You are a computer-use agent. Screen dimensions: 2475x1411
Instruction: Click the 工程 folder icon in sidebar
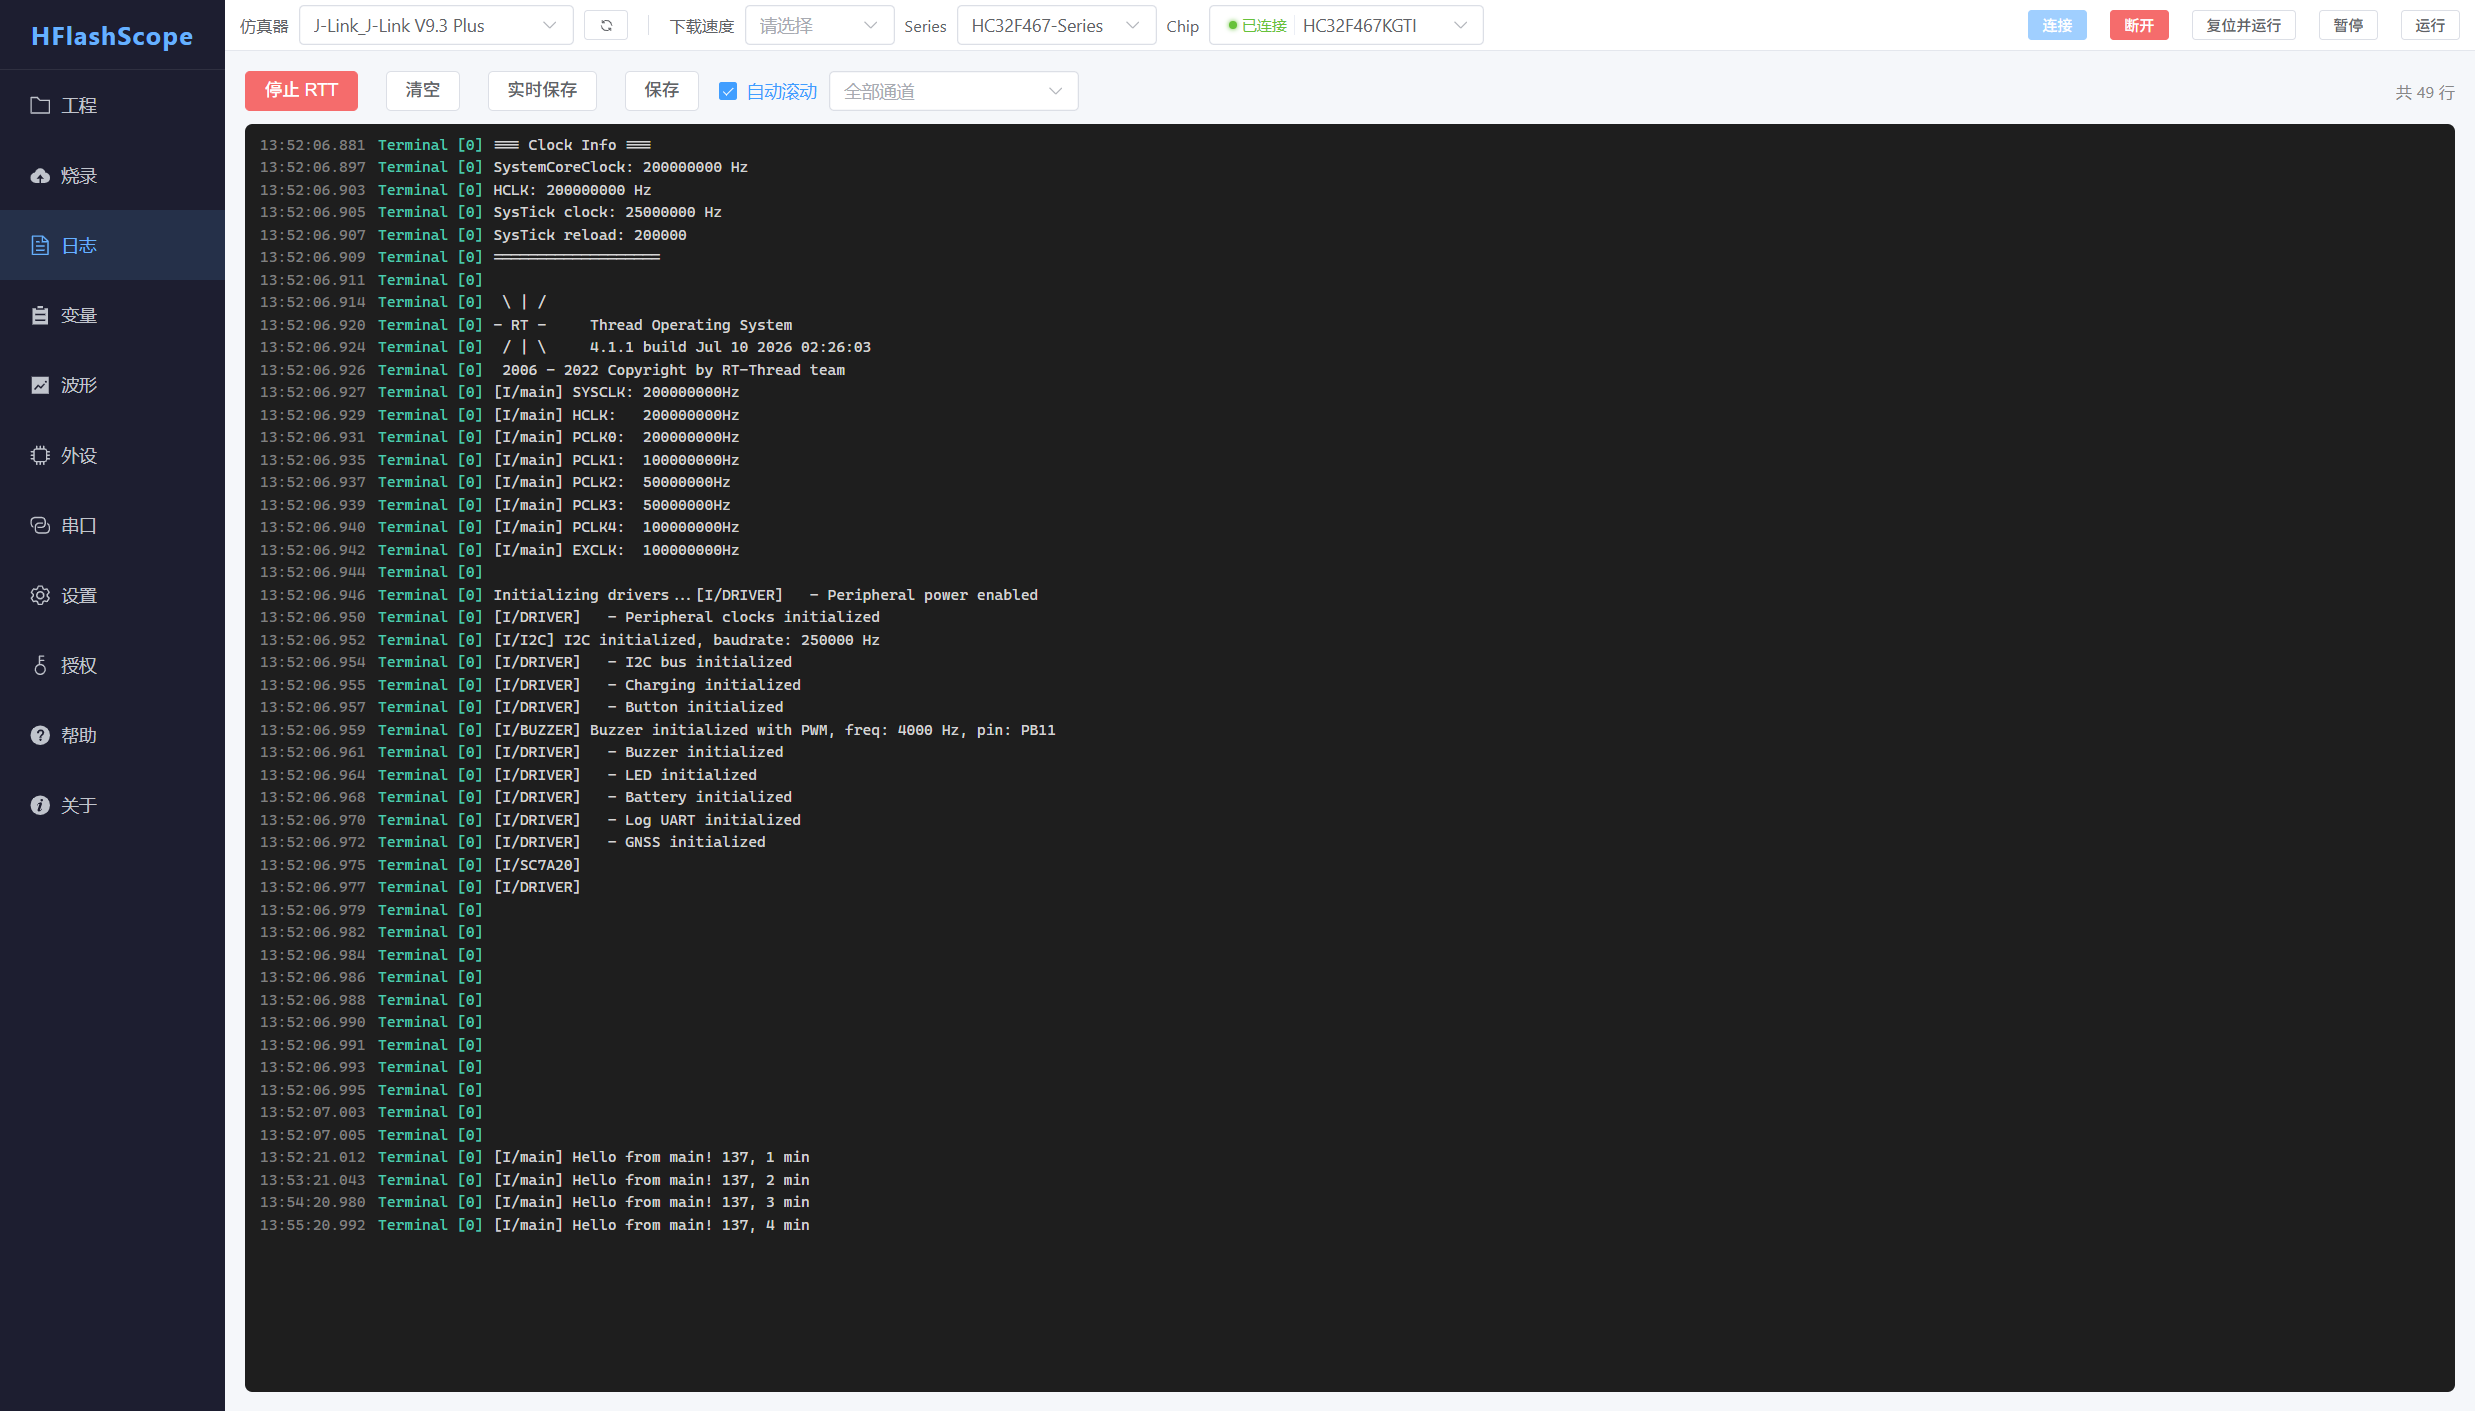[x=40, y=105]
